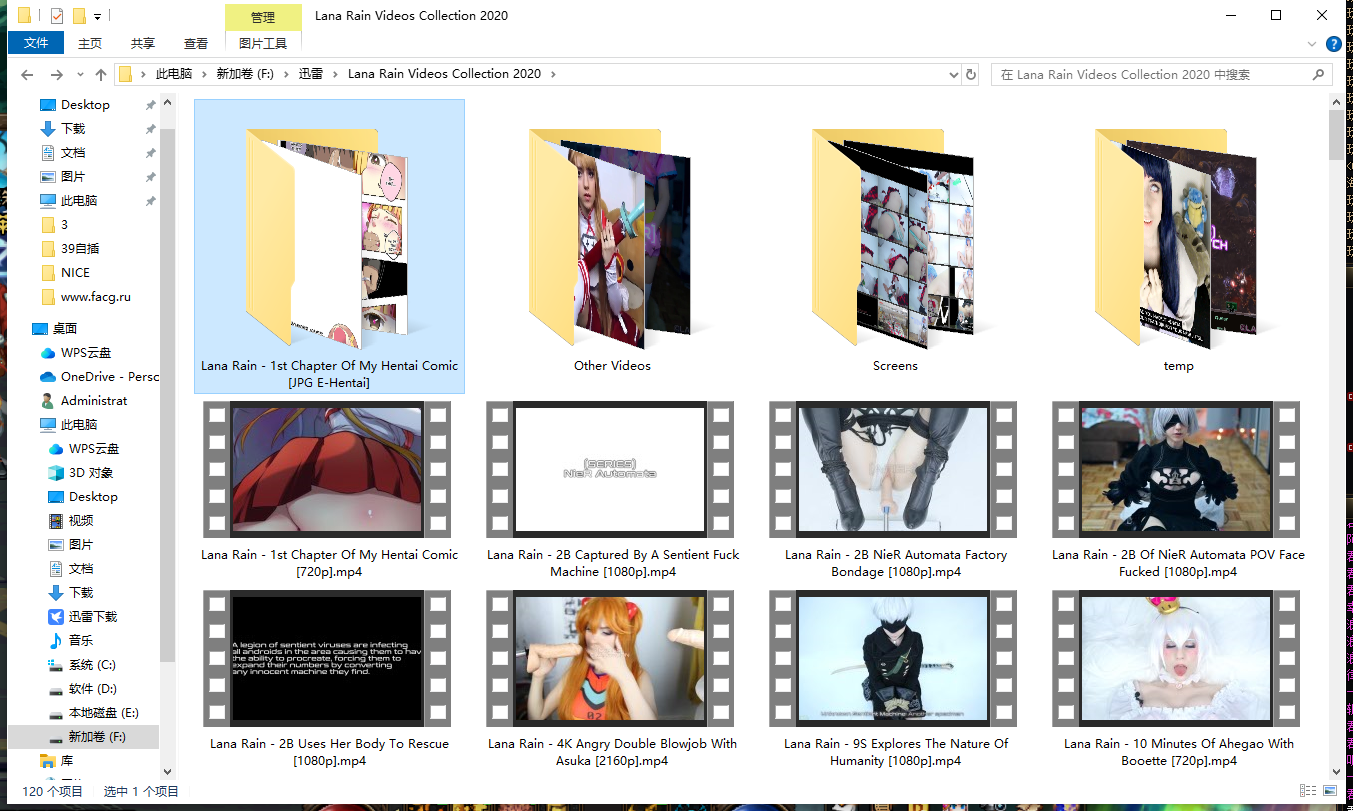Go forward using the Forward arrow
Viewport: 1353px width, 811px height.
tap(57, 74)
